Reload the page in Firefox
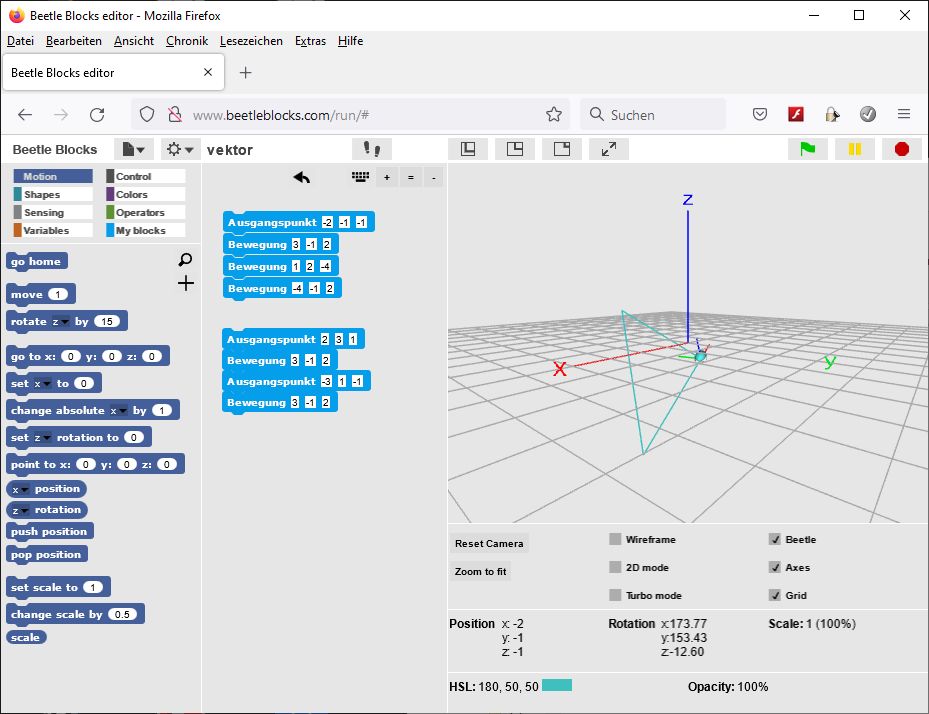929x714 pixels. pos(97,114)
